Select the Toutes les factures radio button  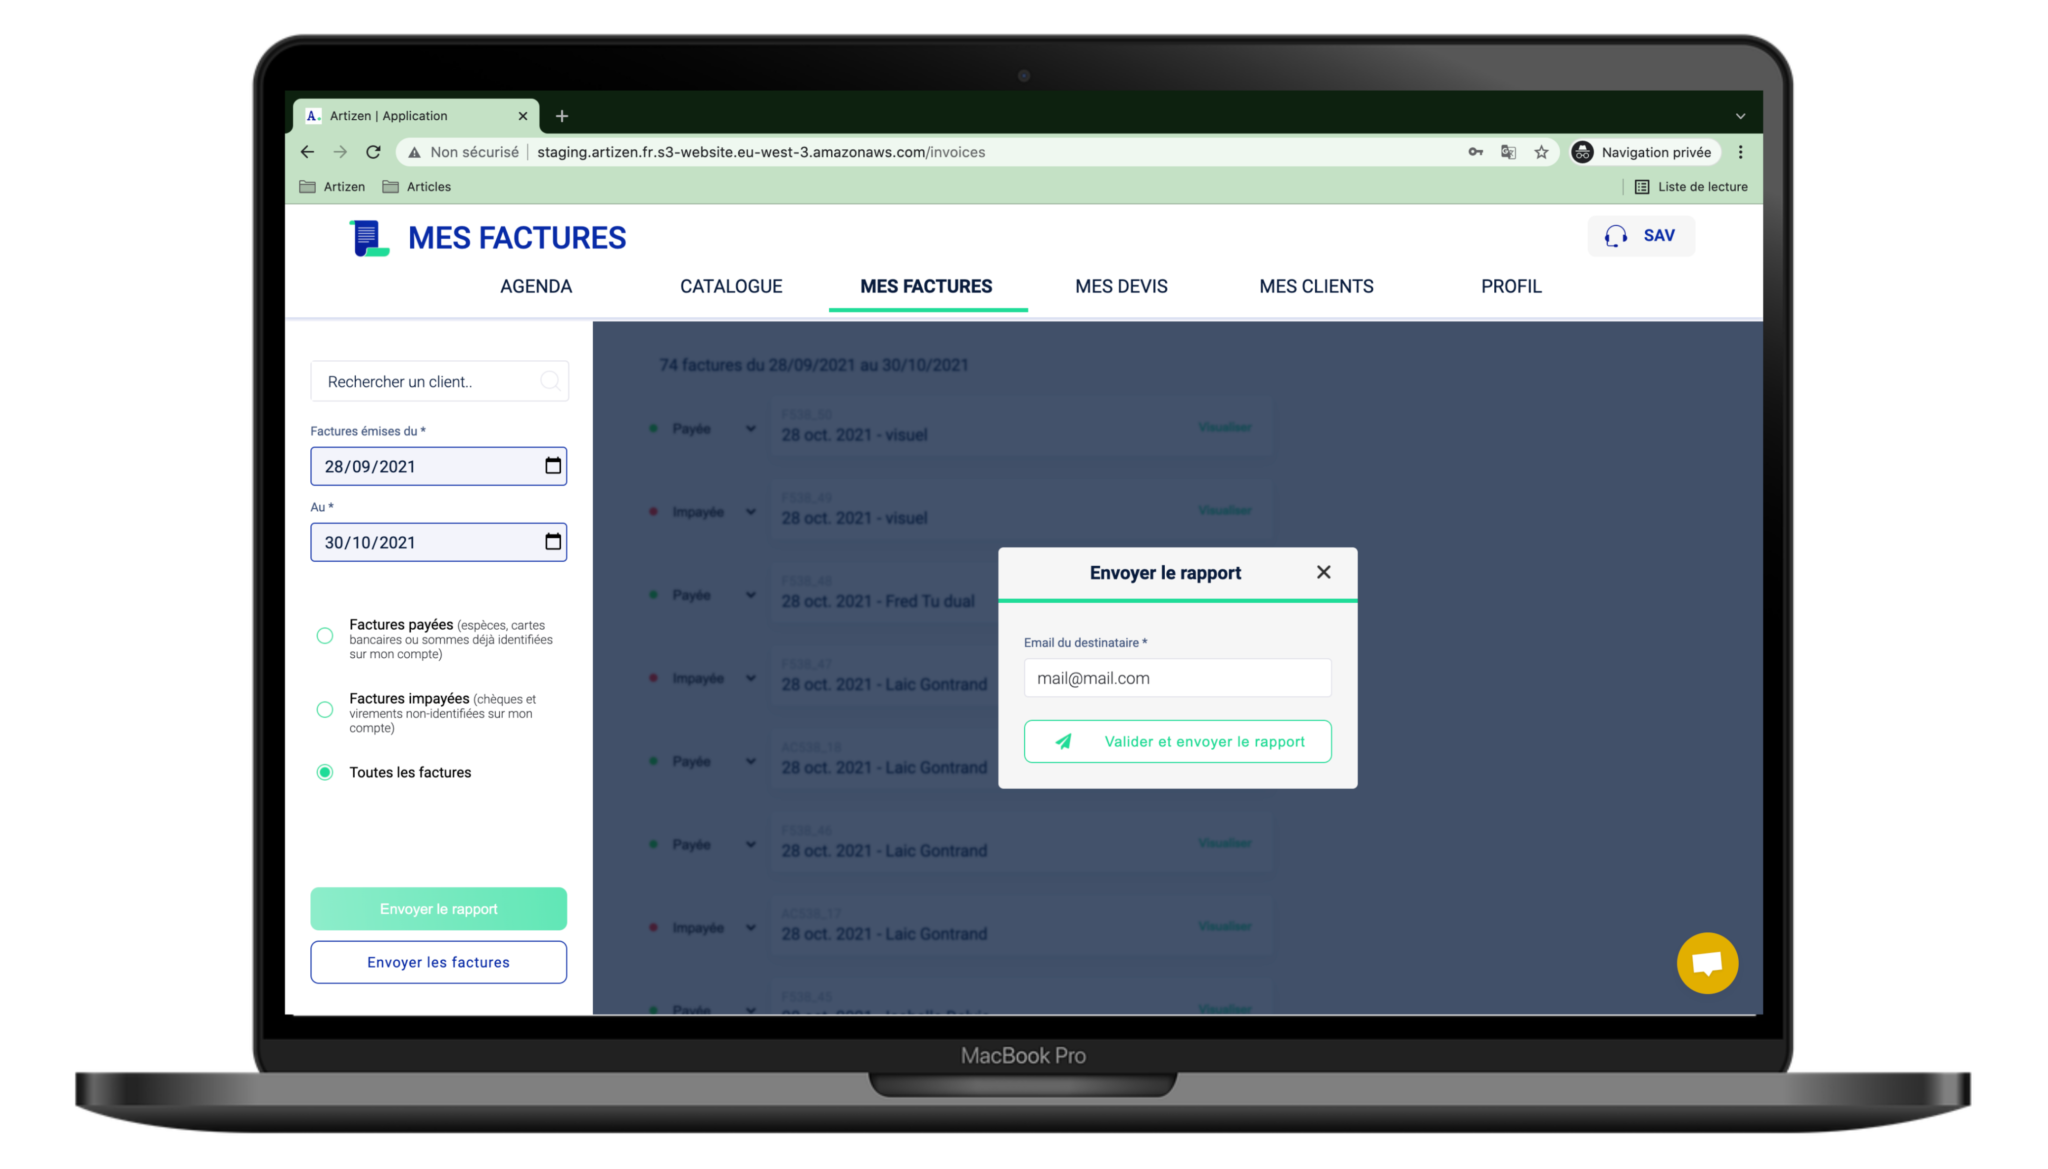click(x=325, y=771)
